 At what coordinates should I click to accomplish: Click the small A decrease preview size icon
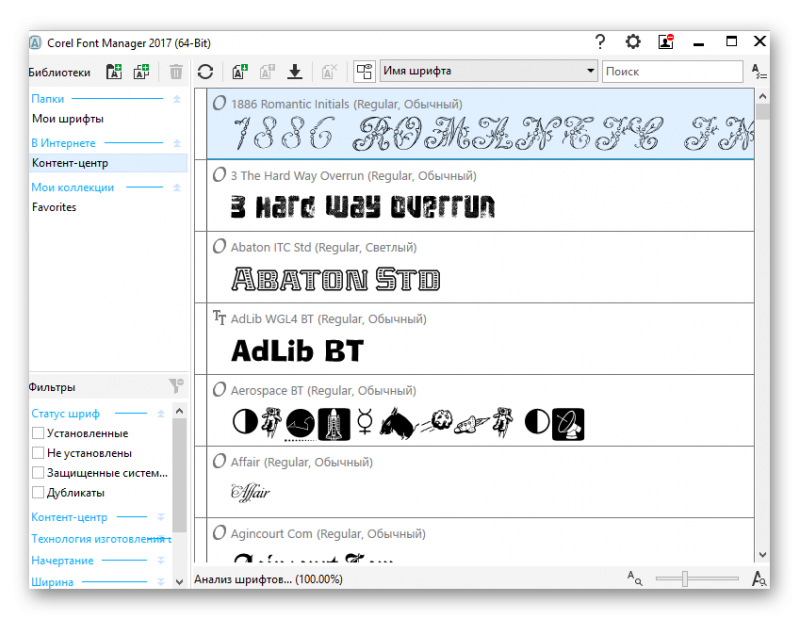(635, 578)
